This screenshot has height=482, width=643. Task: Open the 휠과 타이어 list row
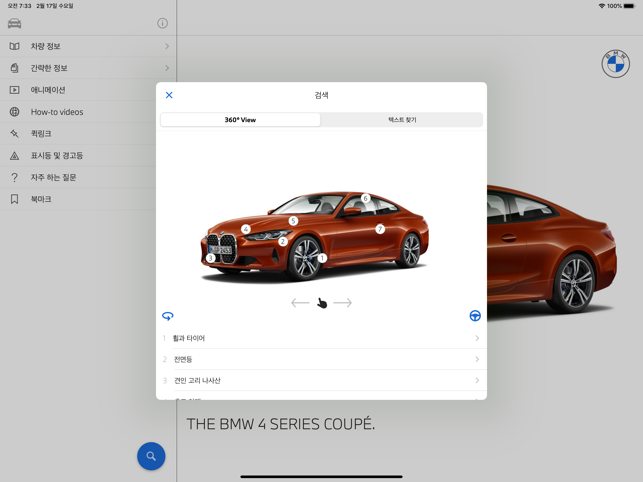pyautogui.click(x=322, y=338)
